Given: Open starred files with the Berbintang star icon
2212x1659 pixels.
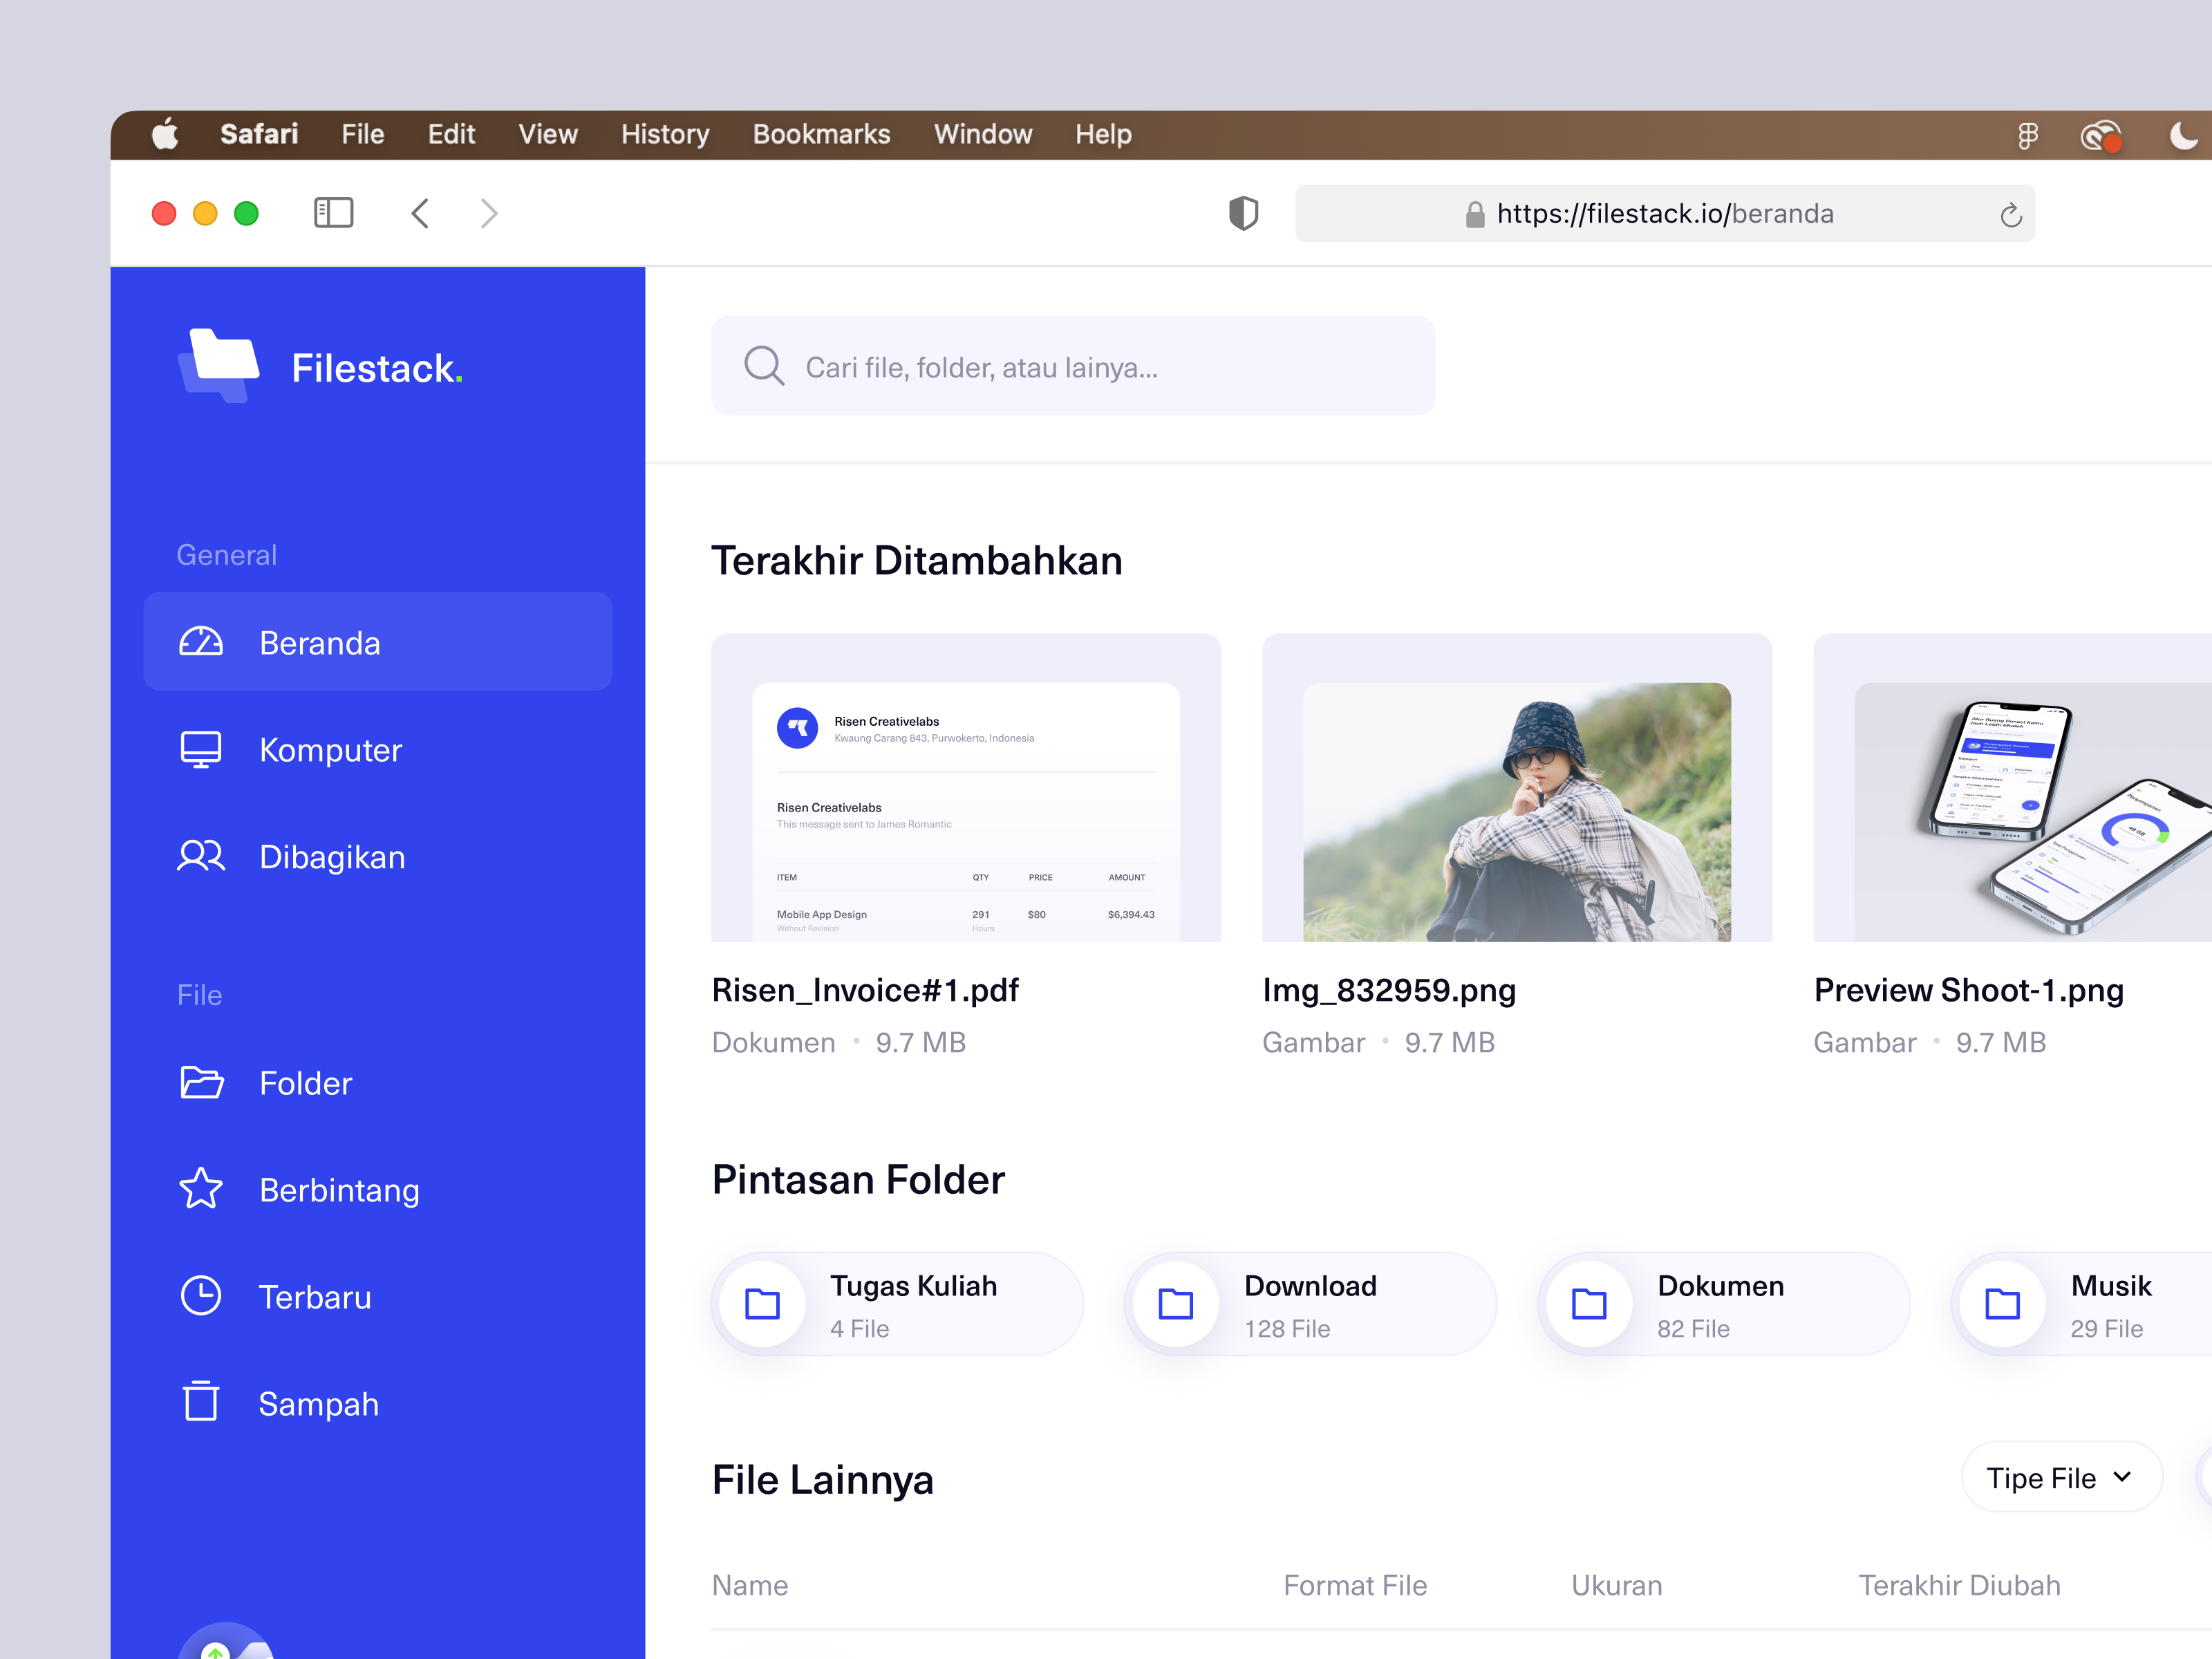Looking at the screenshot, I should tap(201, 1190).
